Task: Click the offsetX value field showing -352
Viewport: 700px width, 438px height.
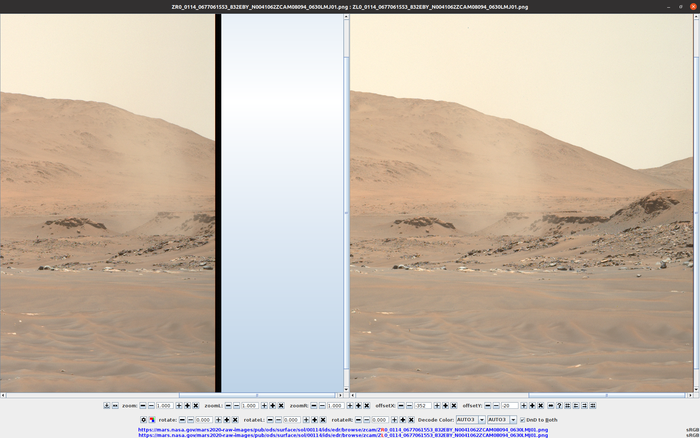Action: (x=423, y=406)
